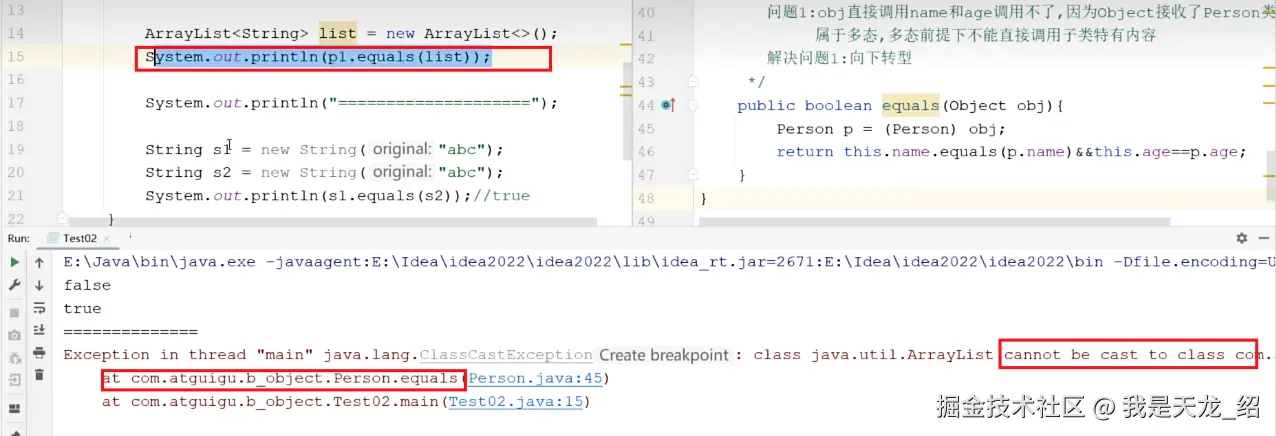Click up stack trace arrow
This screenshot has width=1276, height=436.
(x=39, y=262)
